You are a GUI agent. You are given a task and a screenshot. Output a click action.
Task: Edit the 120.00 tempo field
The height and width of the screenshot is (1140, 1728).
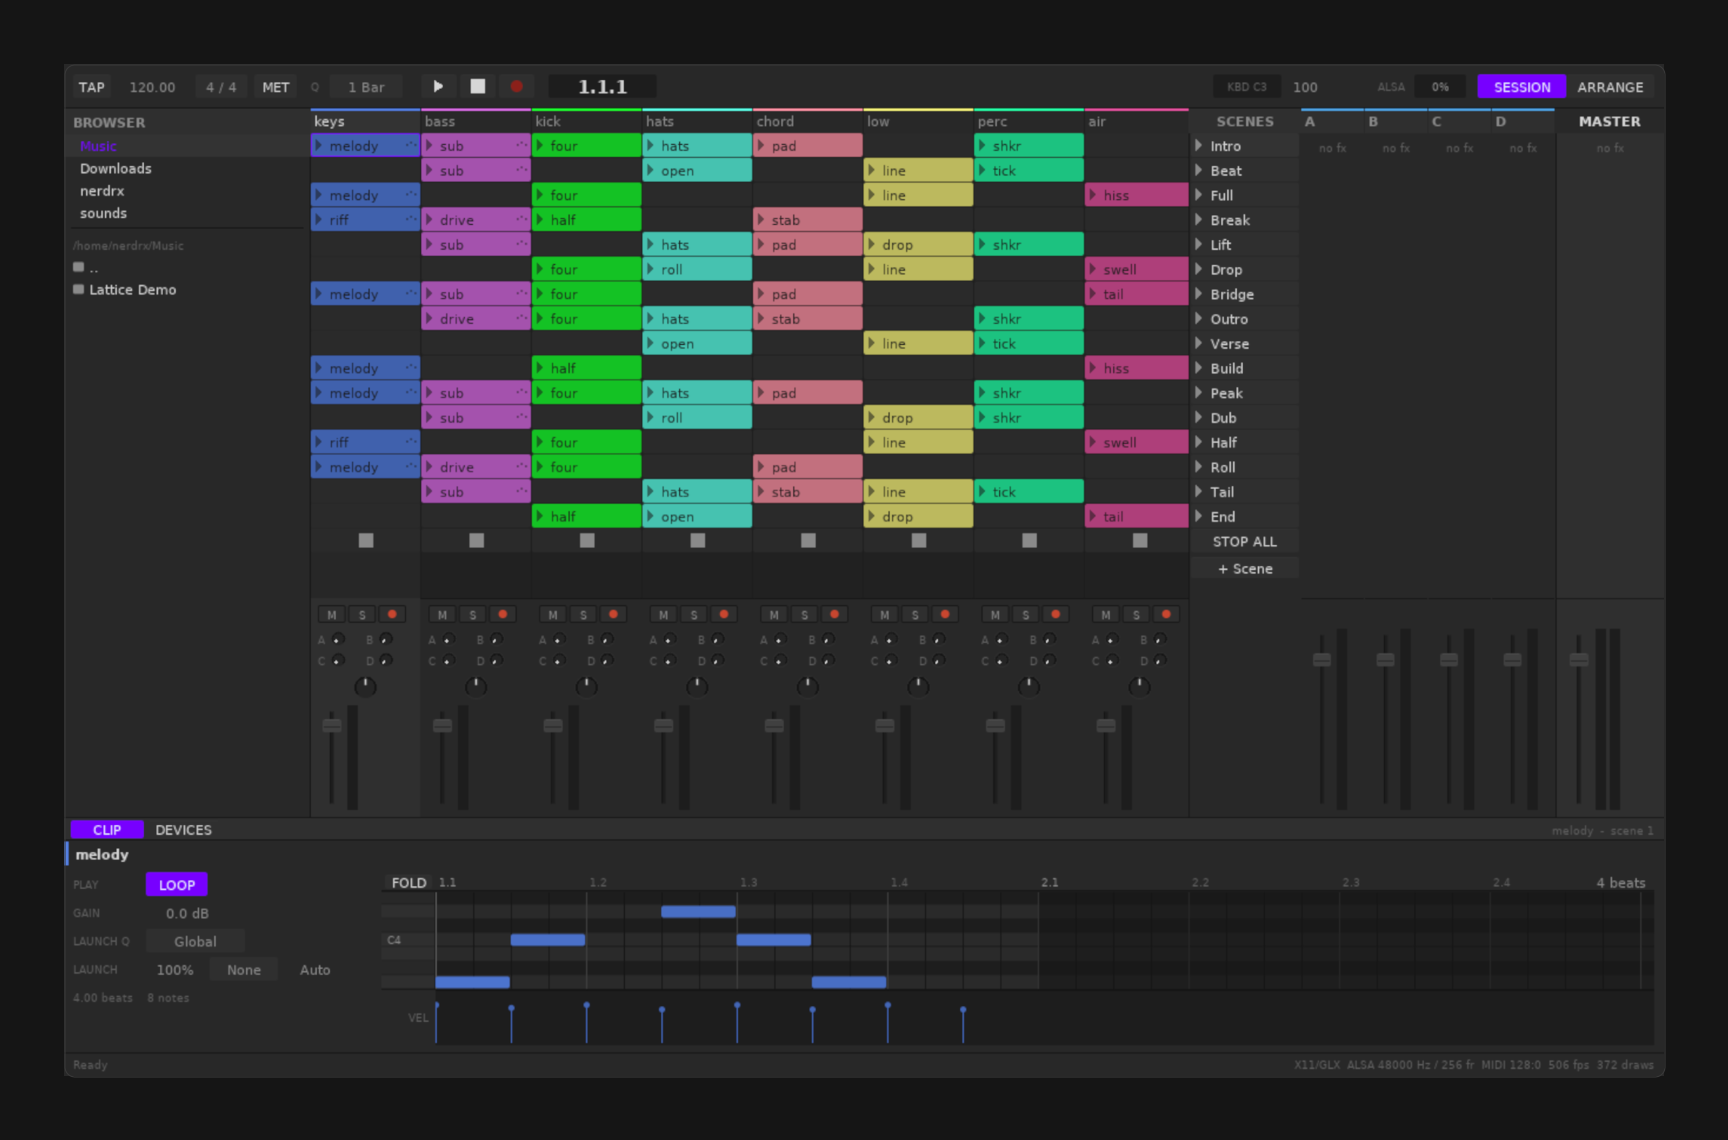click(153, 87)
